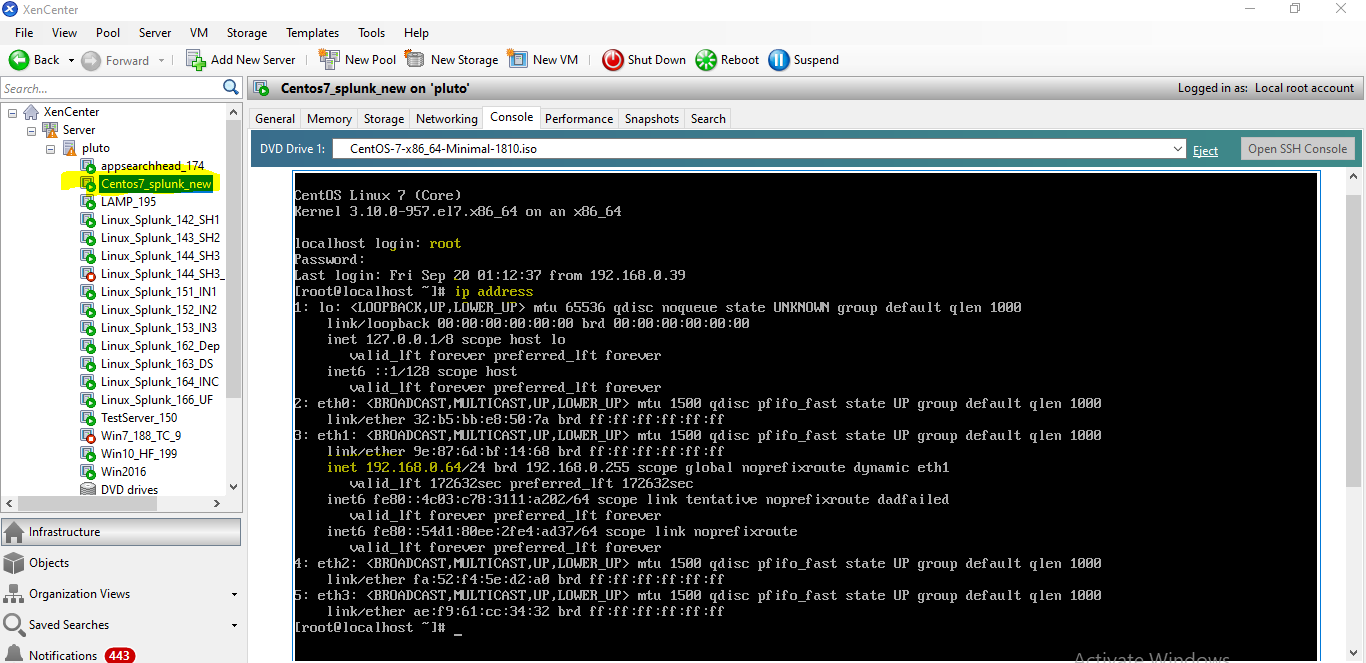Select Centos7_splunk_new in the tree
Image resolution: width=1366 pixels, height=663 pixels.
coord(156,184)
